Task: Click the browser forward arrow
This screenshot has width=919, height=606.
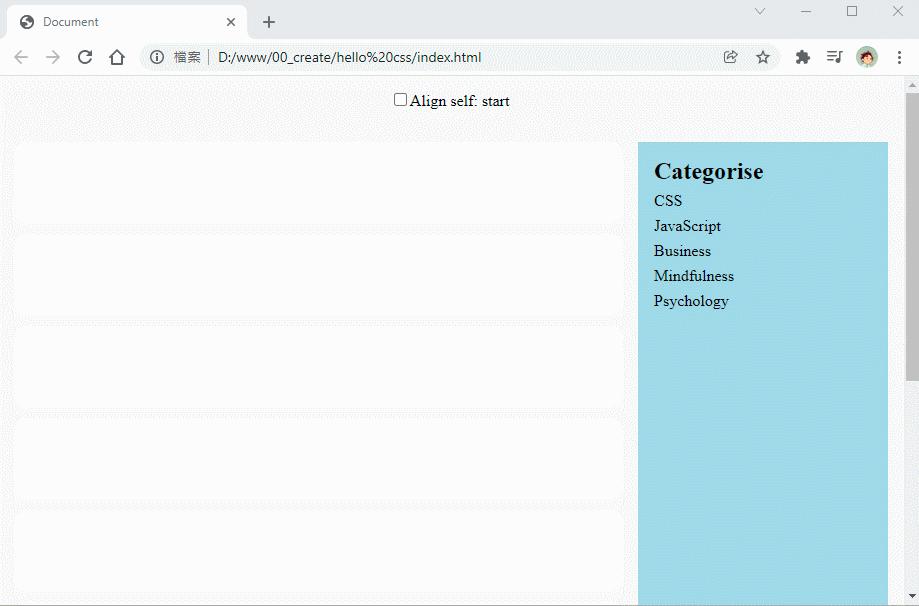Action: click(52, 57)
